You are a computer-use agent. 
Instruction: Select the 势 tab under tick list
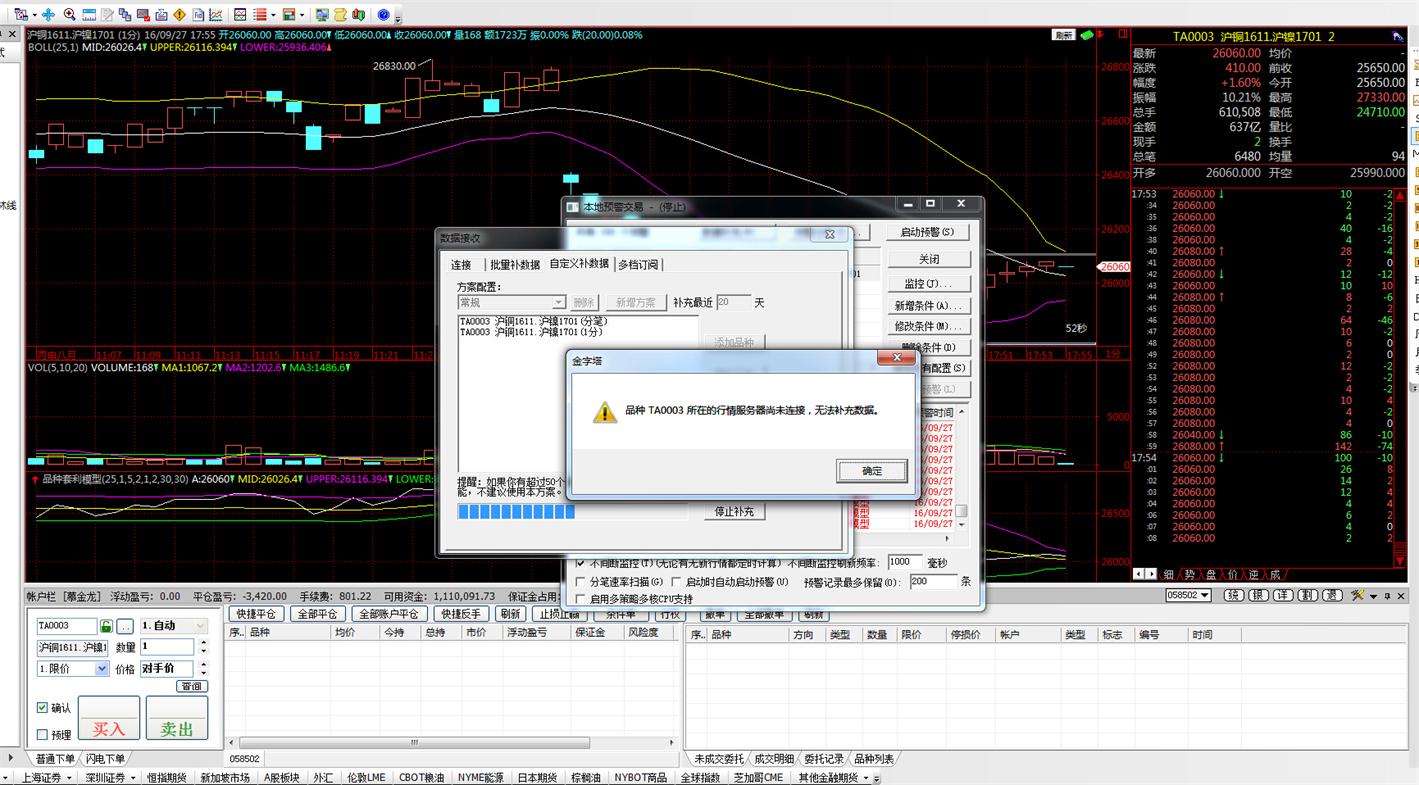(x=1190, y=574)
